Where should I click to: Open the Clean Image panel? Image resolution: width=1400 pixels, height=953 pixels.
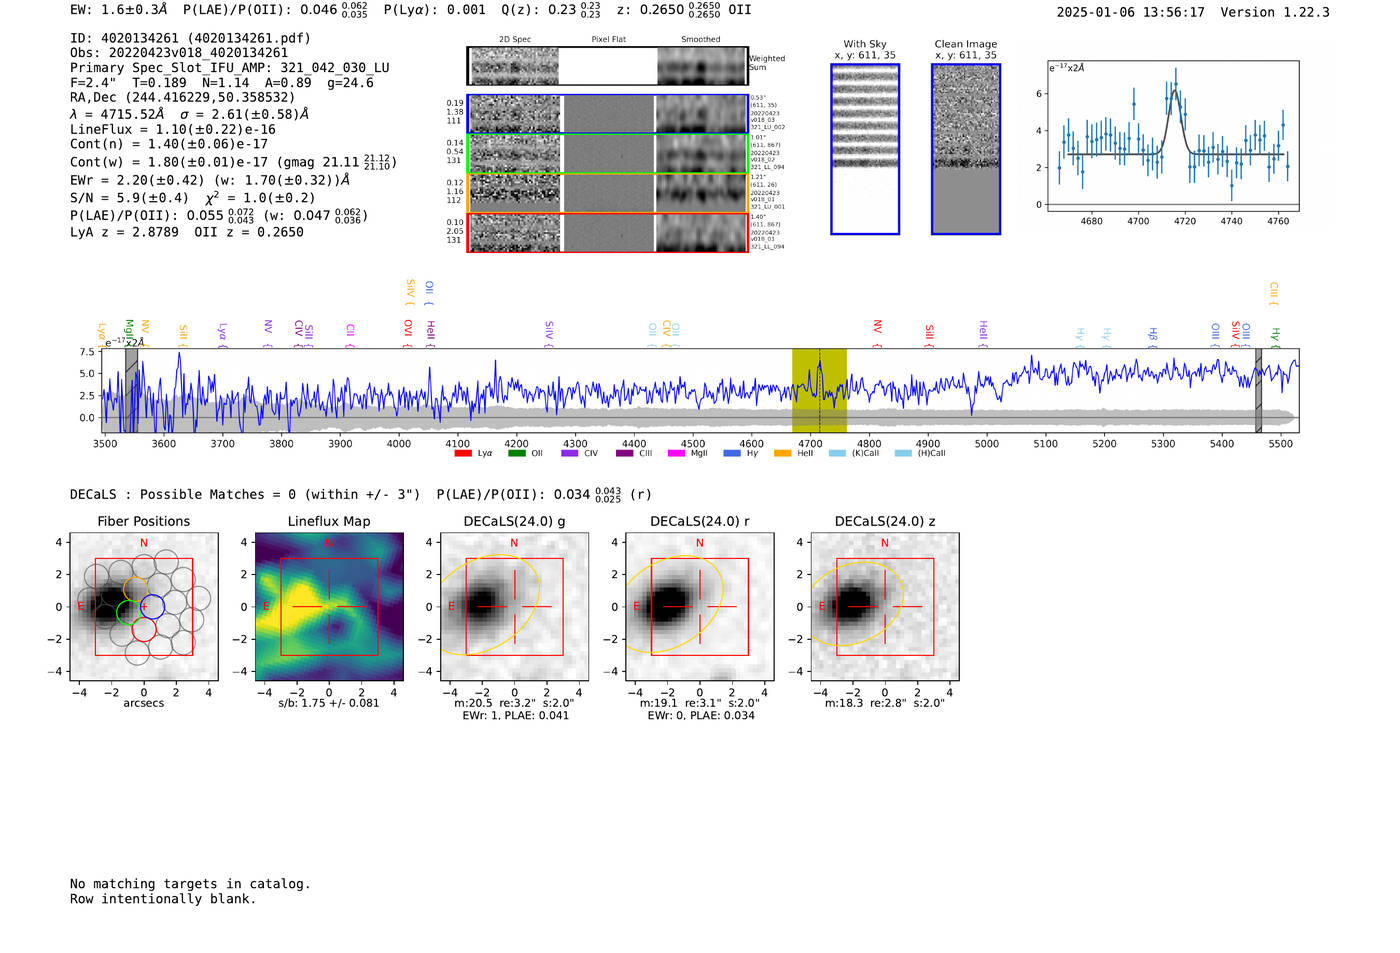[966, 149]
